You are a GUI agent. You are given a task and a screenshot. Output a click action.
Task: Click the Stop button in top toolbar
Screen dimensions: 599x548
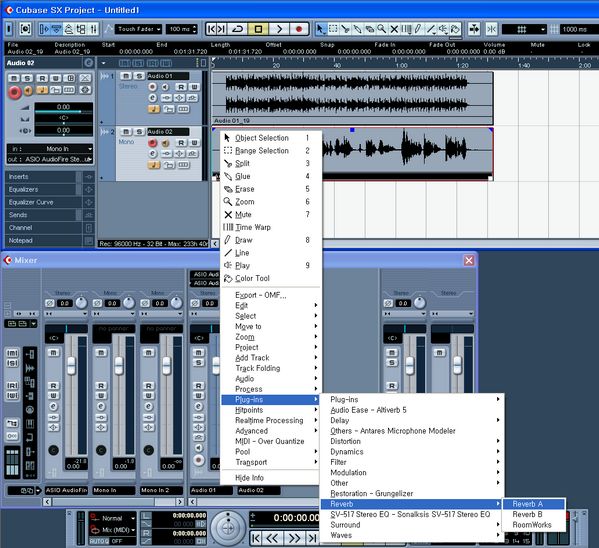click(x=258, y=29)
